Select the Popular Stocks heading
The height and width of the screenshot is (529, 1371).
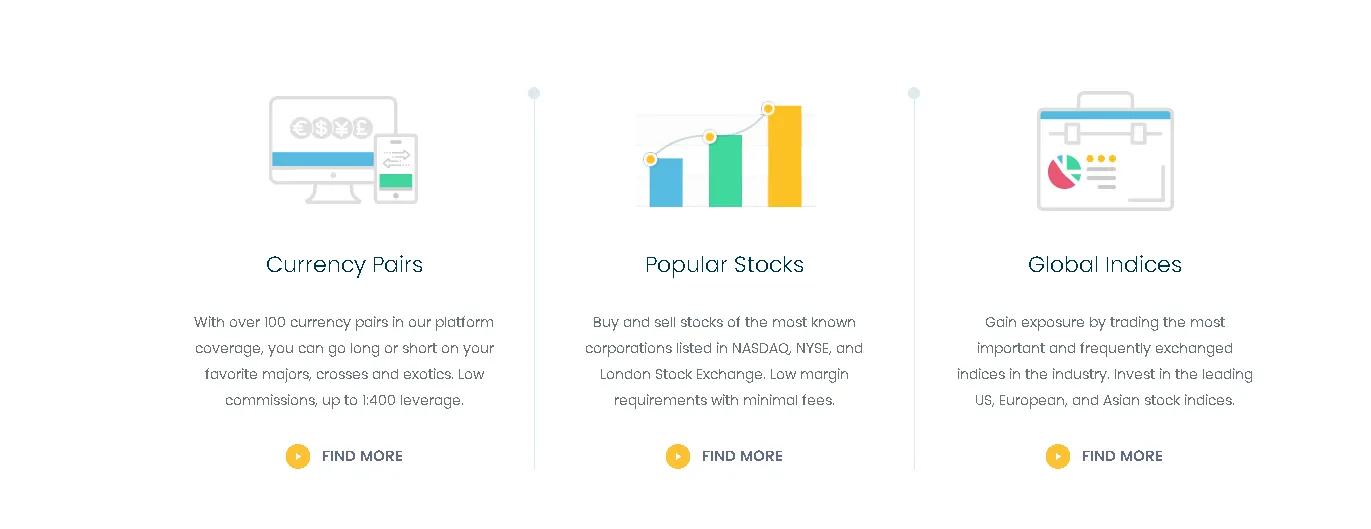[x=725, y=265]
